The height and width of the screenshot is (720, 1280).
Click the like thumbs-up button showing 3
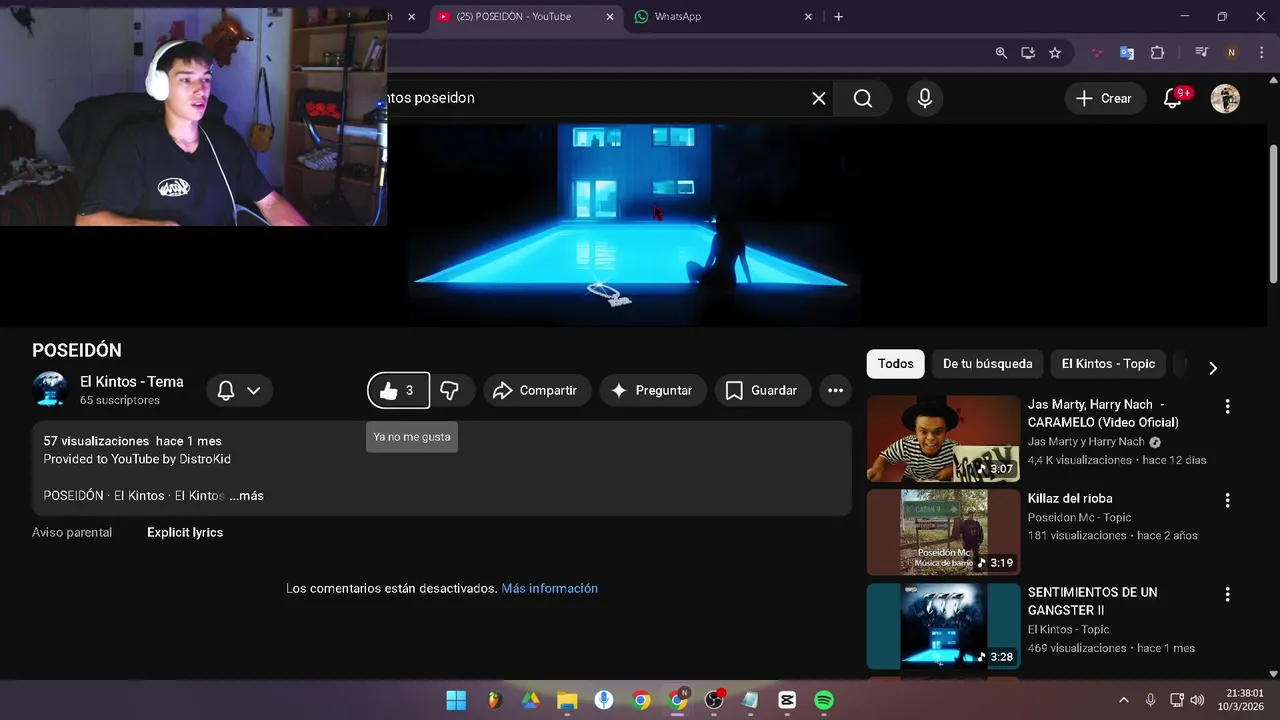click(398, 390)
